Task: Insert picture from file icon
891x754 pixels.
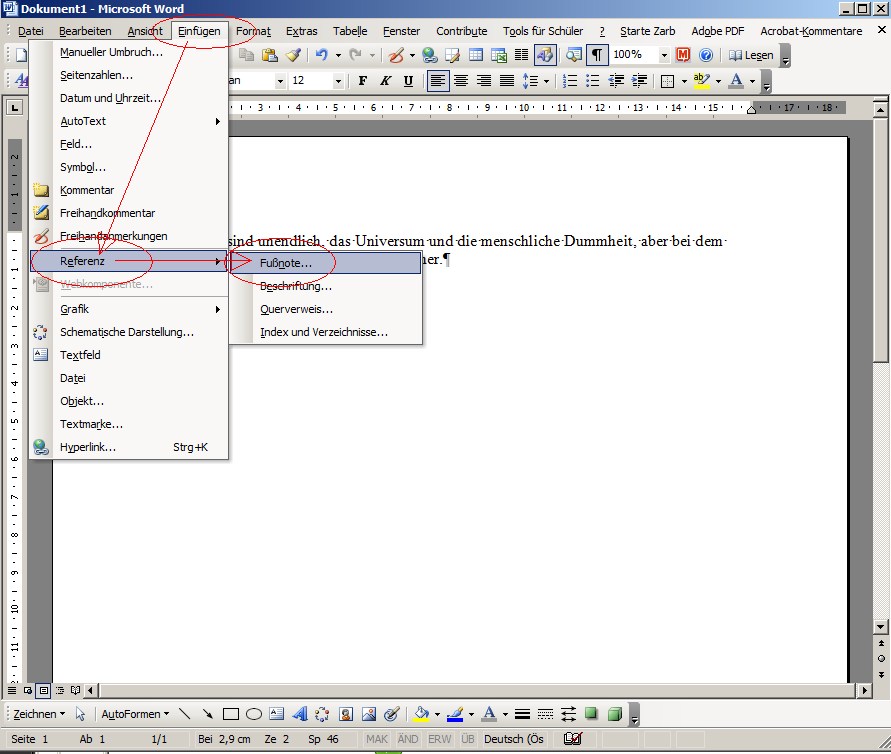Action: [369, 714]
